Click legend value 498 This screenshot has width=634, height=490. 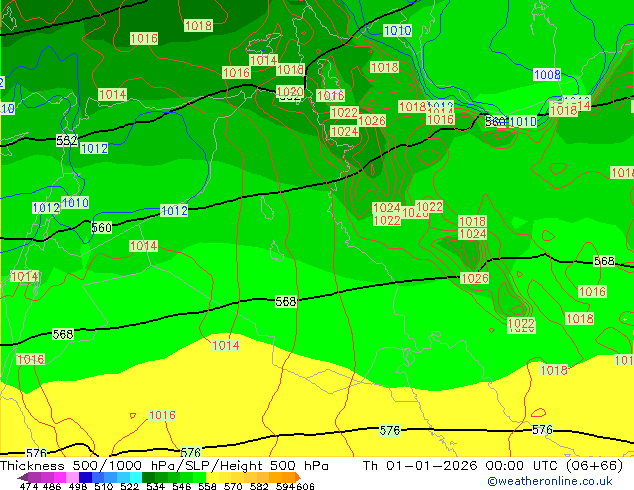[x=78, y=486]
